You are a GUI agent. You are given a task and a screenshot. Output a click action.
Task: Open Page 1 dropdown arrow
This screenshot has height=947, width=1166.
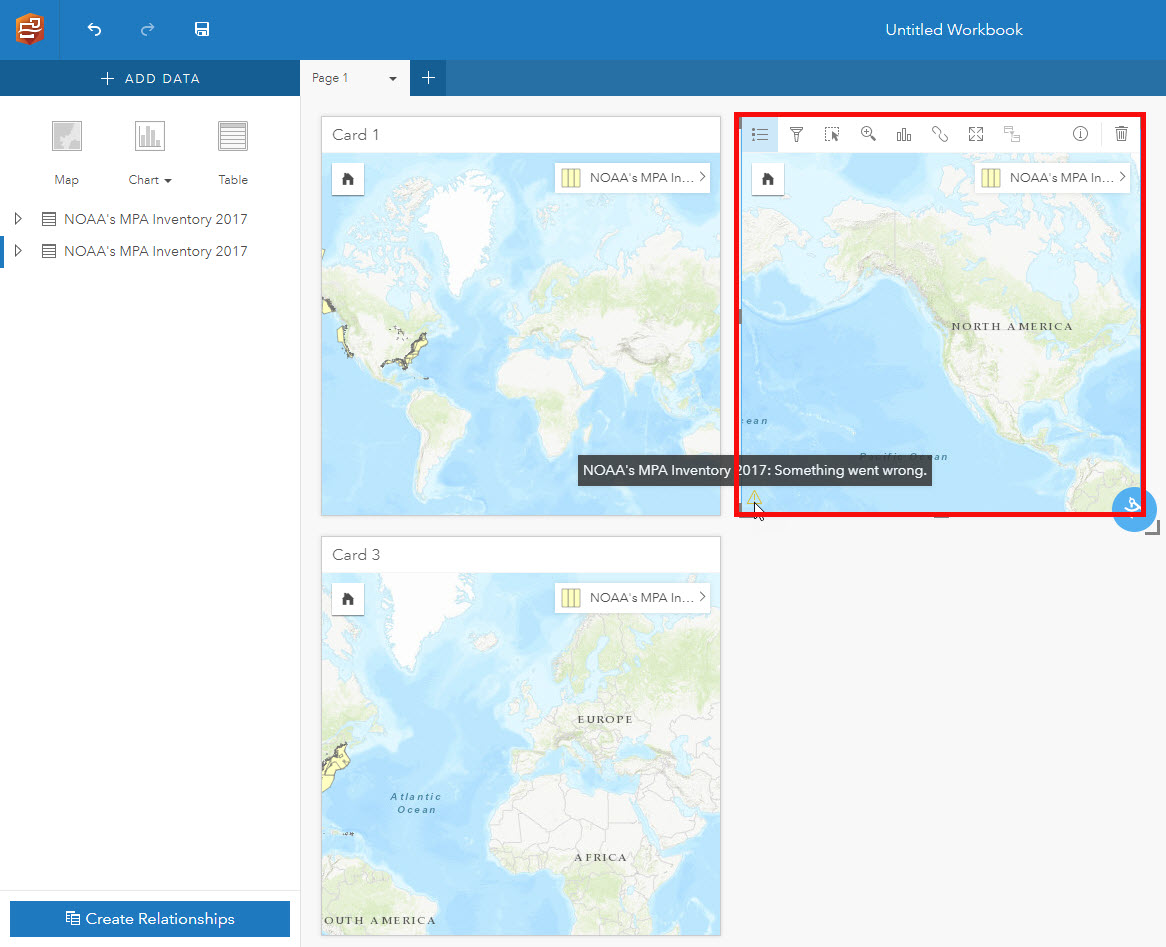tap(393, 78)
